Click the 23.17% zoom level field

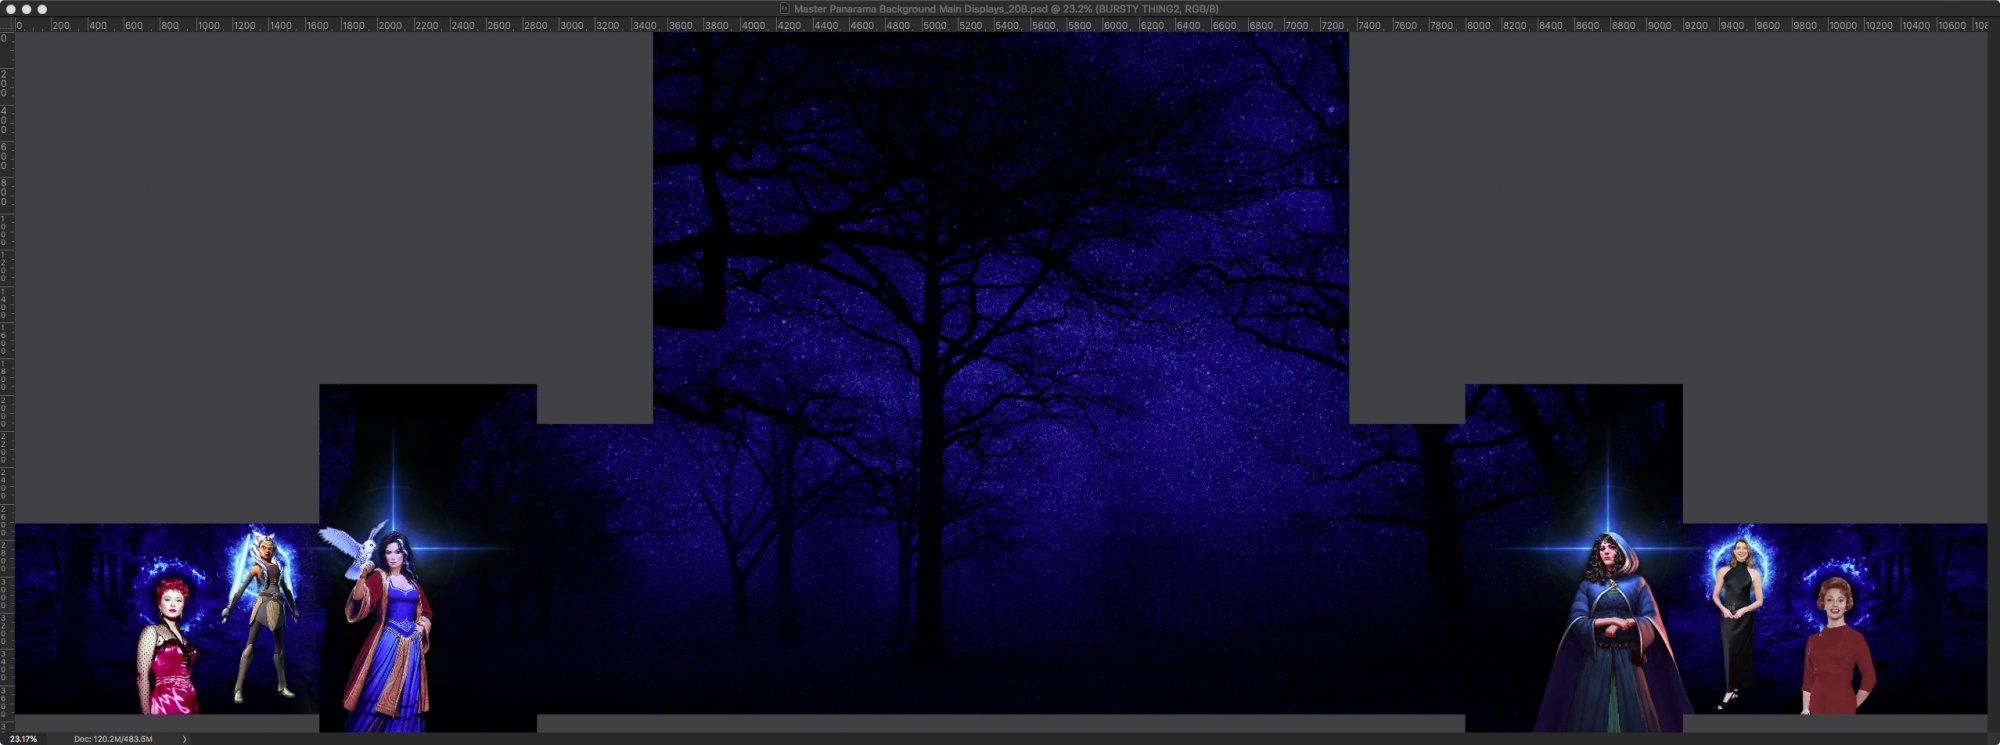pos(23,739)
